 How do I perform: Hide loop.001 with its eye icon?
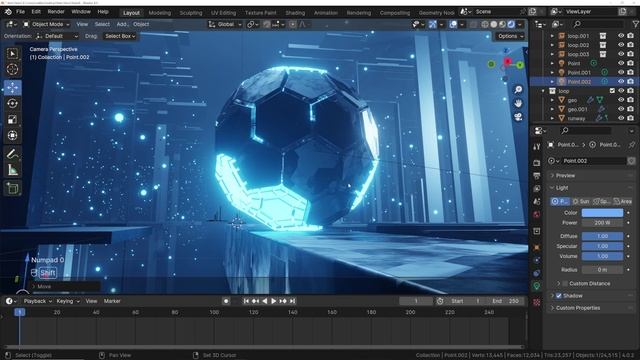point(621,36)
